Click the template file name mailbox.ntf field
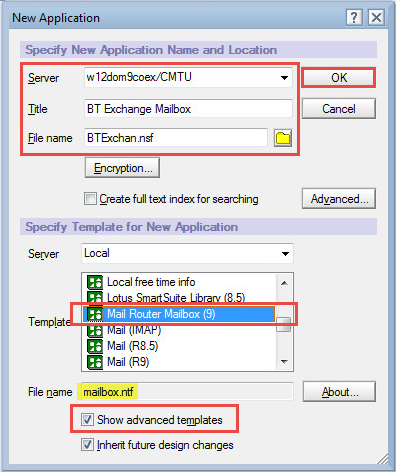This screenshot has width=396, height=472. [187, 392]
